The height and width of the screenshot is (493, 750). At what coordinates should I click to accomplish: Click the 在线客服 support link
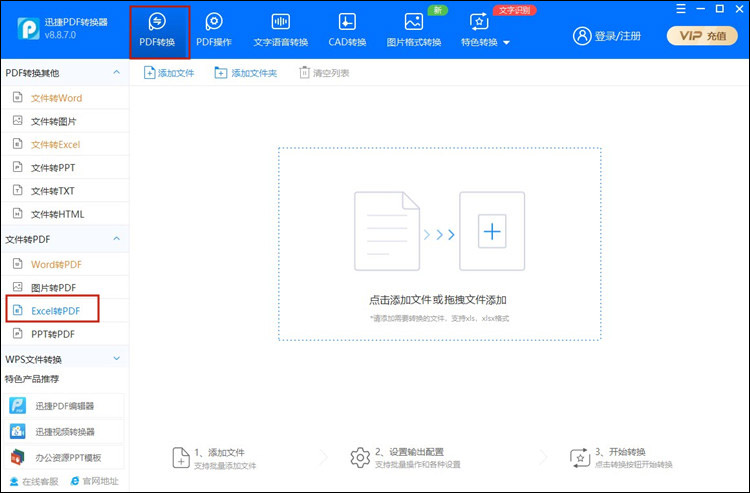34,481
